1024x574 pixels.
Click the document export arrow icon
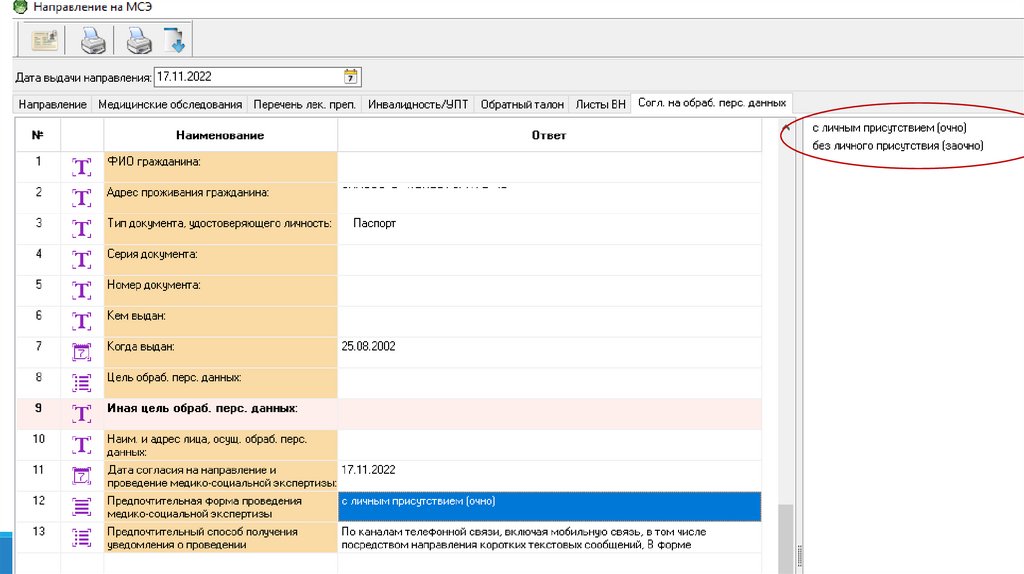click(174, 41)
